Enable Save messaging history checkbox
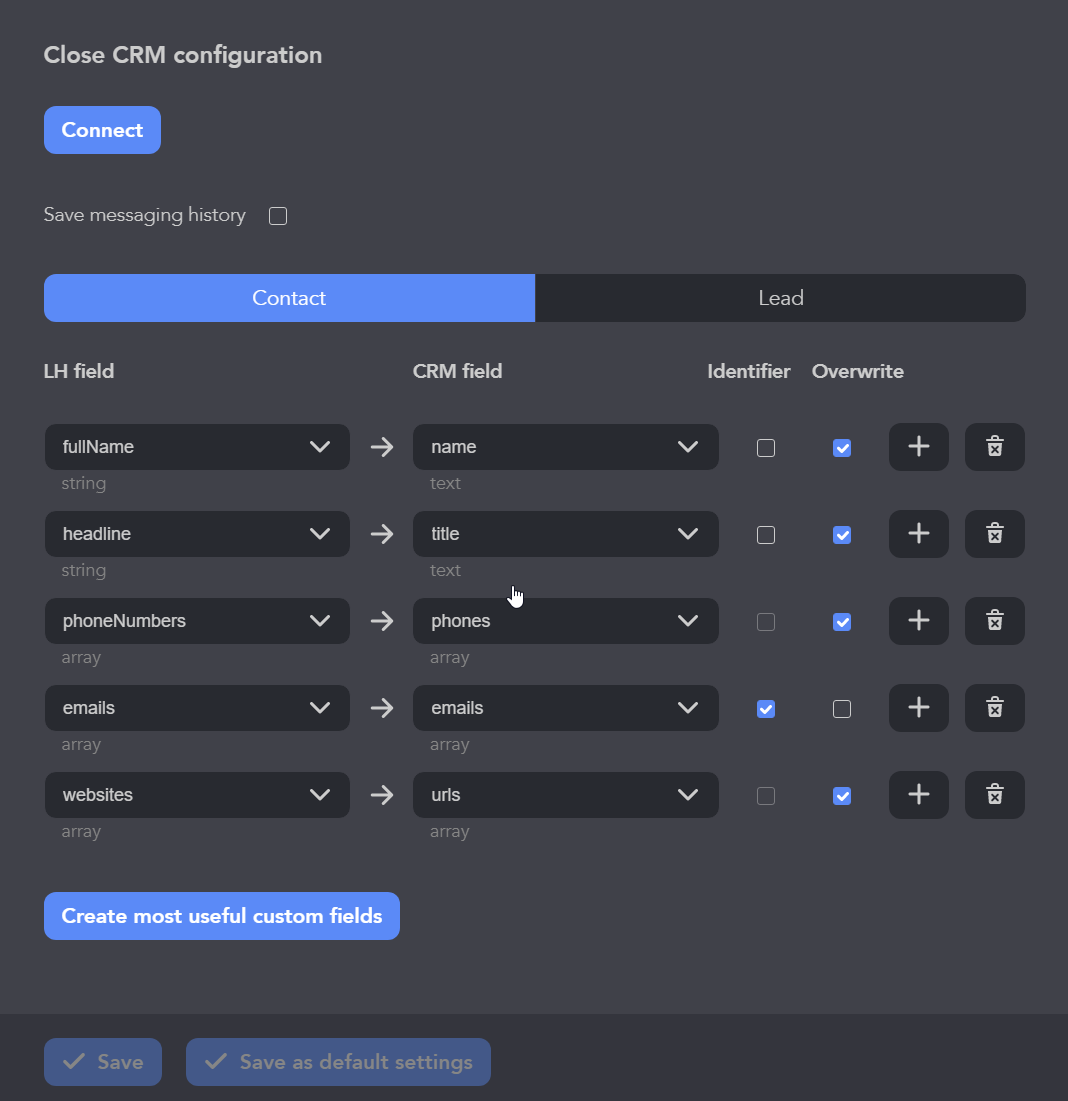Screen dimensions: 1068x1101 pyautogui.click(x=278, y=216)
